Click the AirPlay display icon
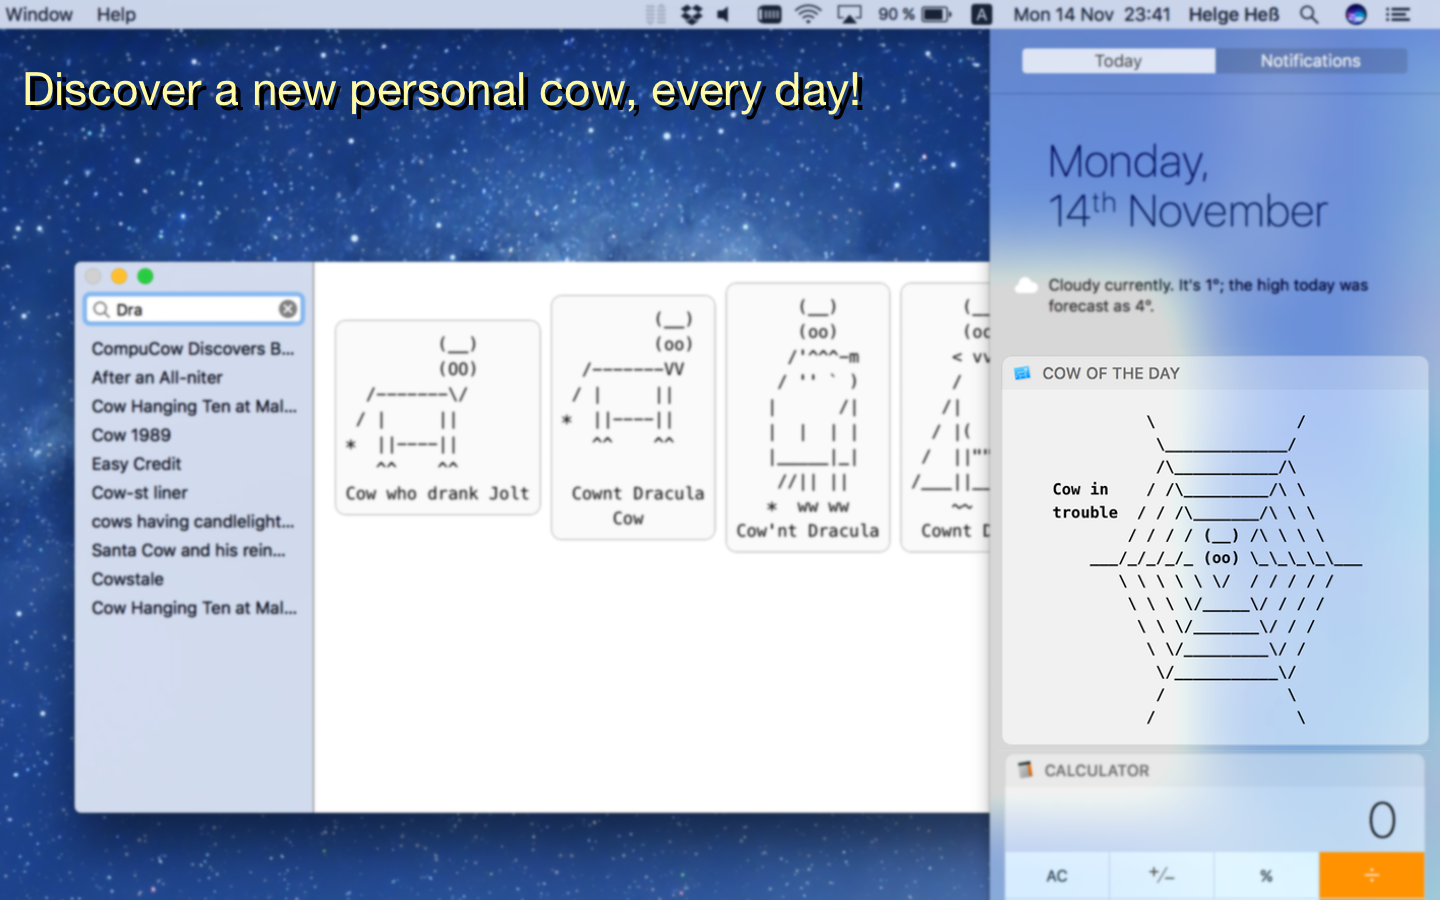This screenshot has height=900, width=1440. [849, 14]
